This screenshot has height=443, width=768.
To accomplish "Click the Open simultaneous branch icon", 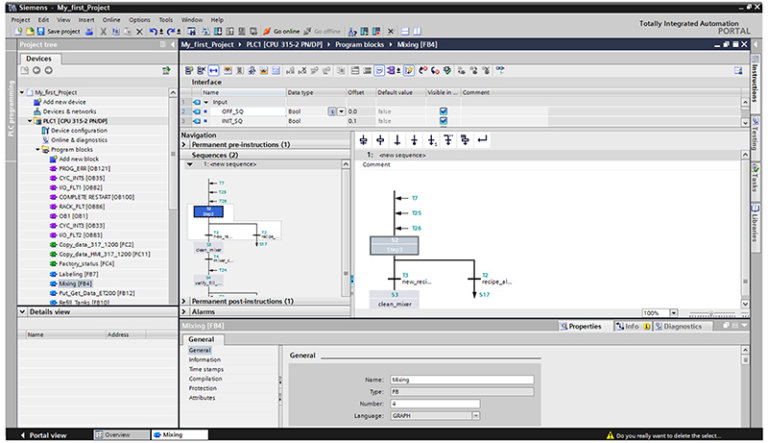I will point(465,141).
